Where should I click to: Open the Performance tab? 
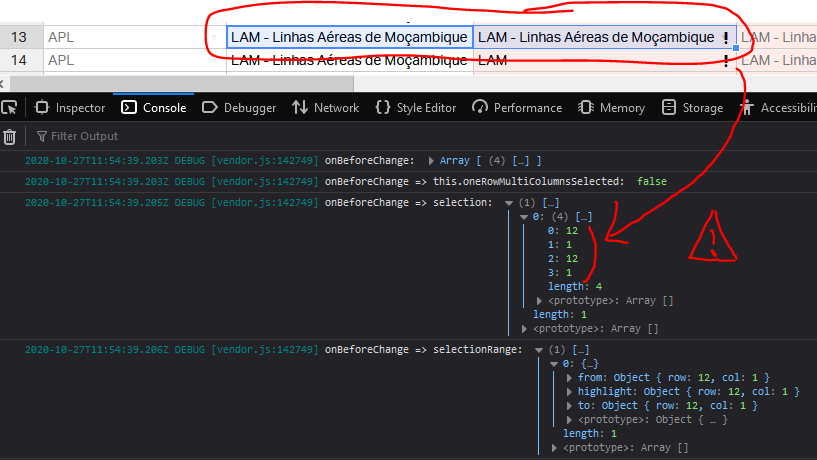pyautogui.click(x=517, y=107)
